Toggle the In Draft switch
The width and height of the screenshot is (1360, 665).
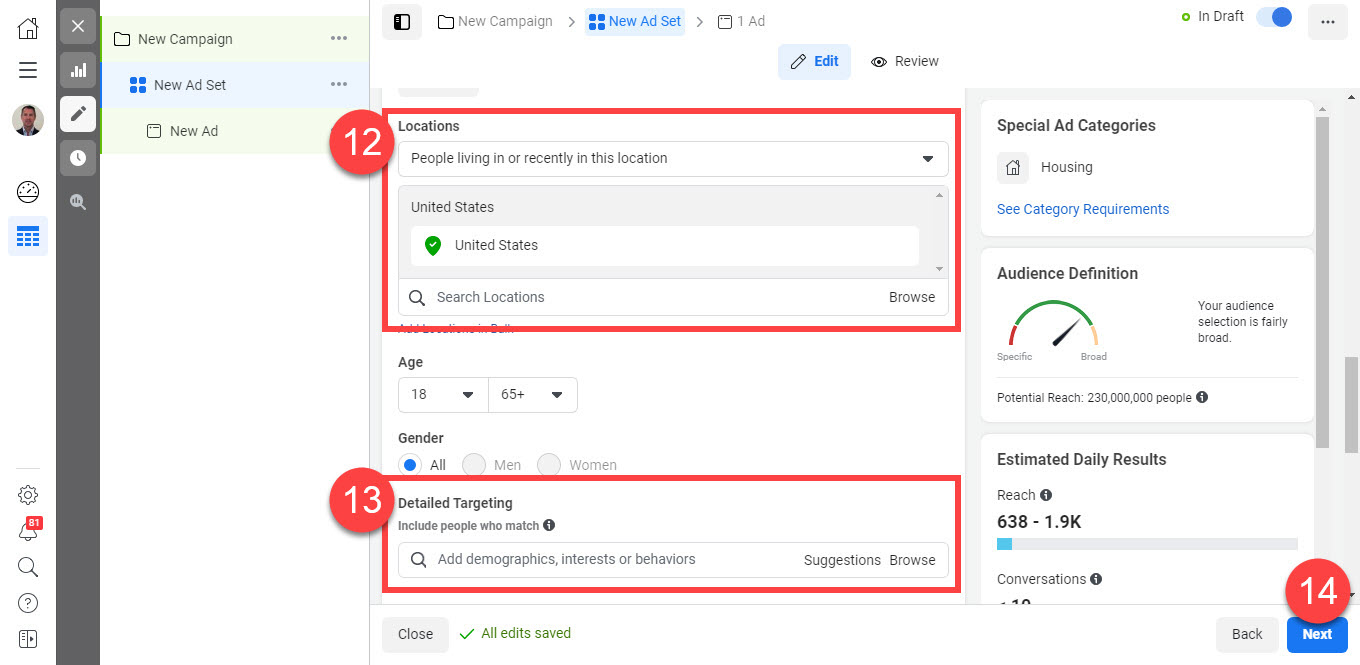click(1274, 18)
